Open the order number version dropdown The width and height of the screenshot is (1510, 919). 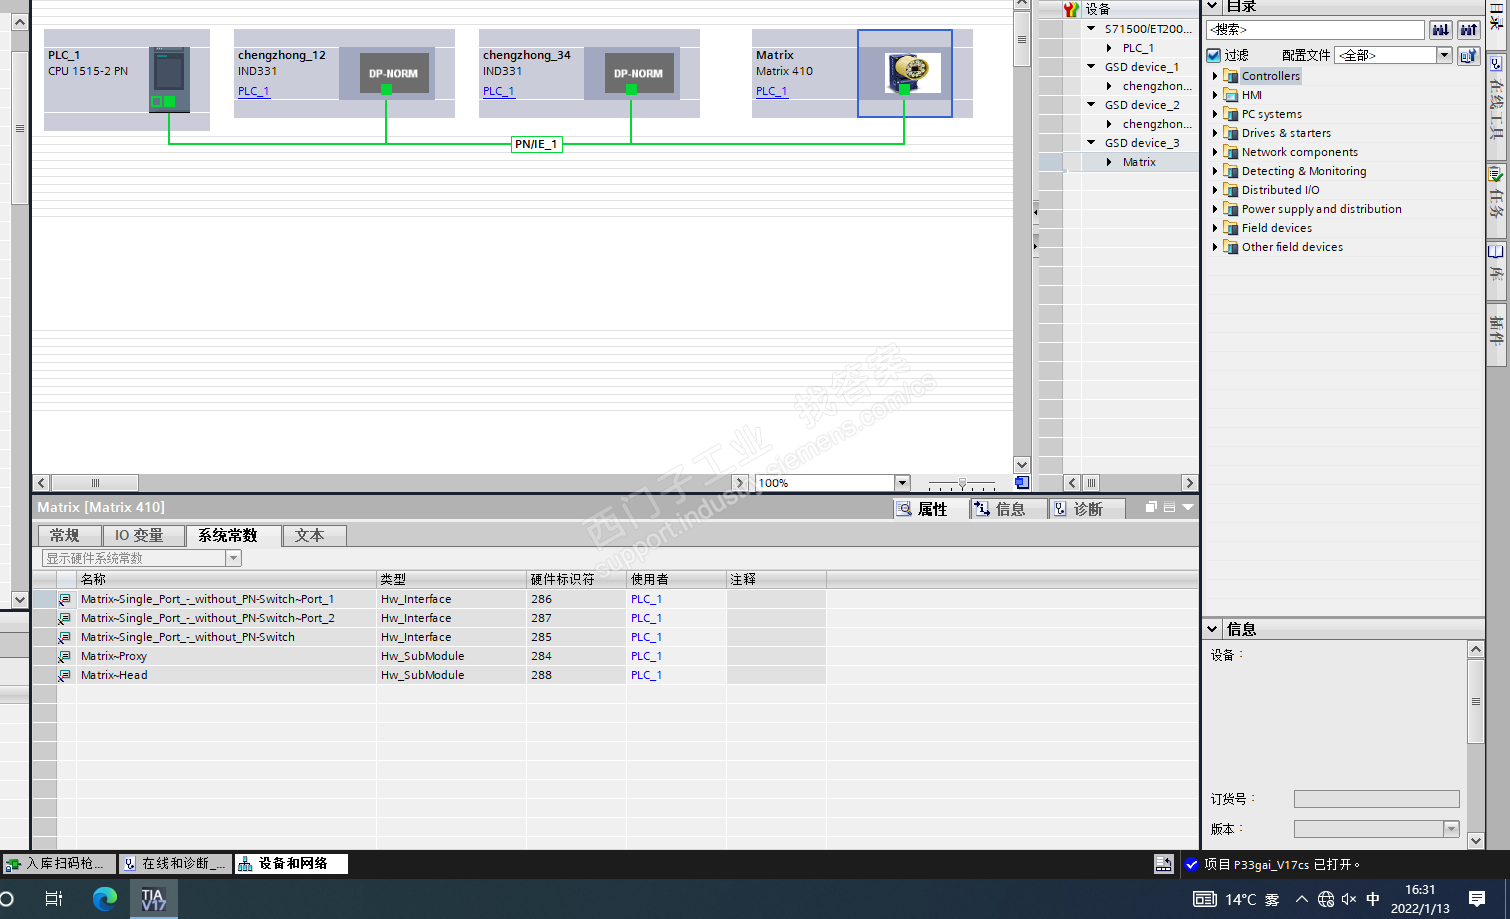[1451, 829]
